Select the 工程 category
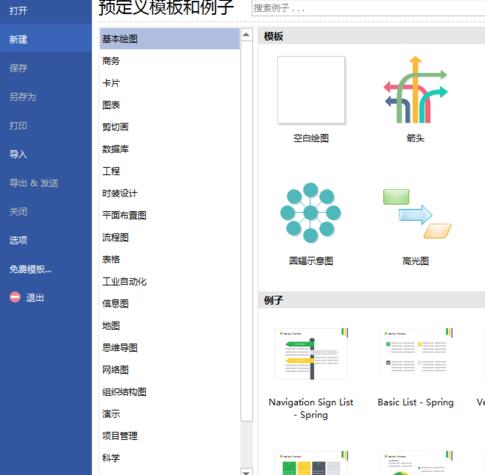The height and width of the screenshot is (475, 485). point(170,171)
